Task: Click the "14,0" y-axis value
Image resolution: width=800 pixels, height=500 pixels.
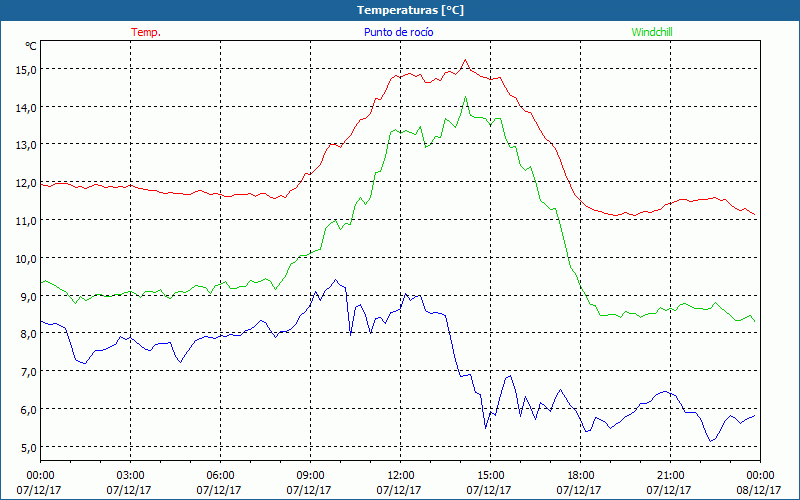Action: (26, 108)
